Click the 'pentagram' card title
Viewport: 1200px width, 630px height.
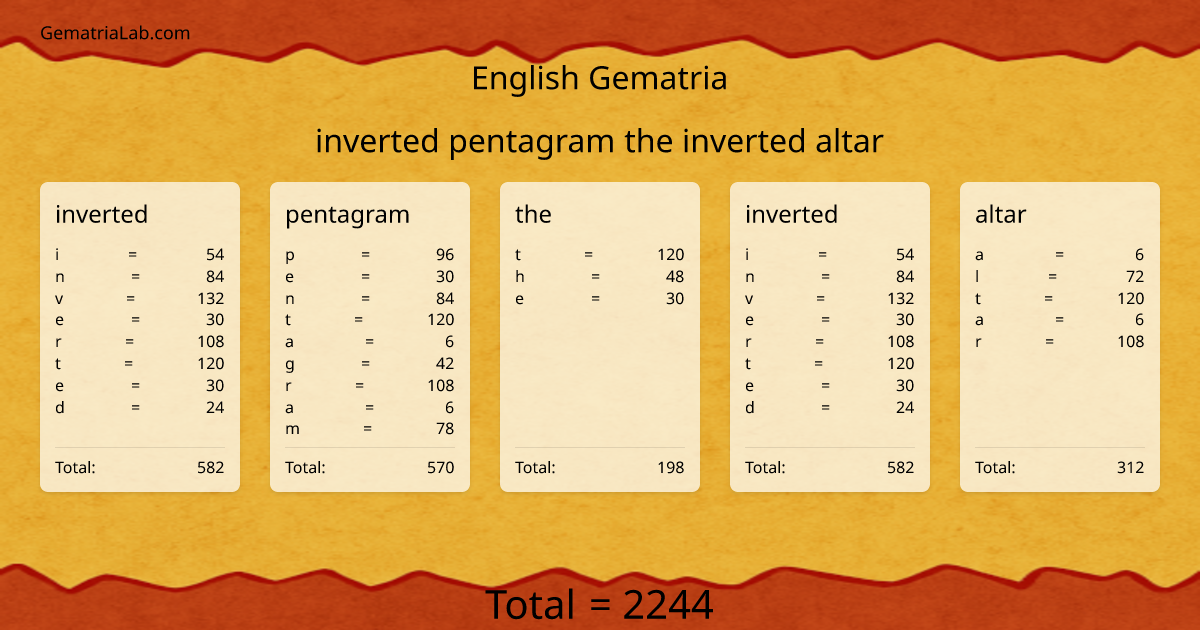[x=347, y=214]
